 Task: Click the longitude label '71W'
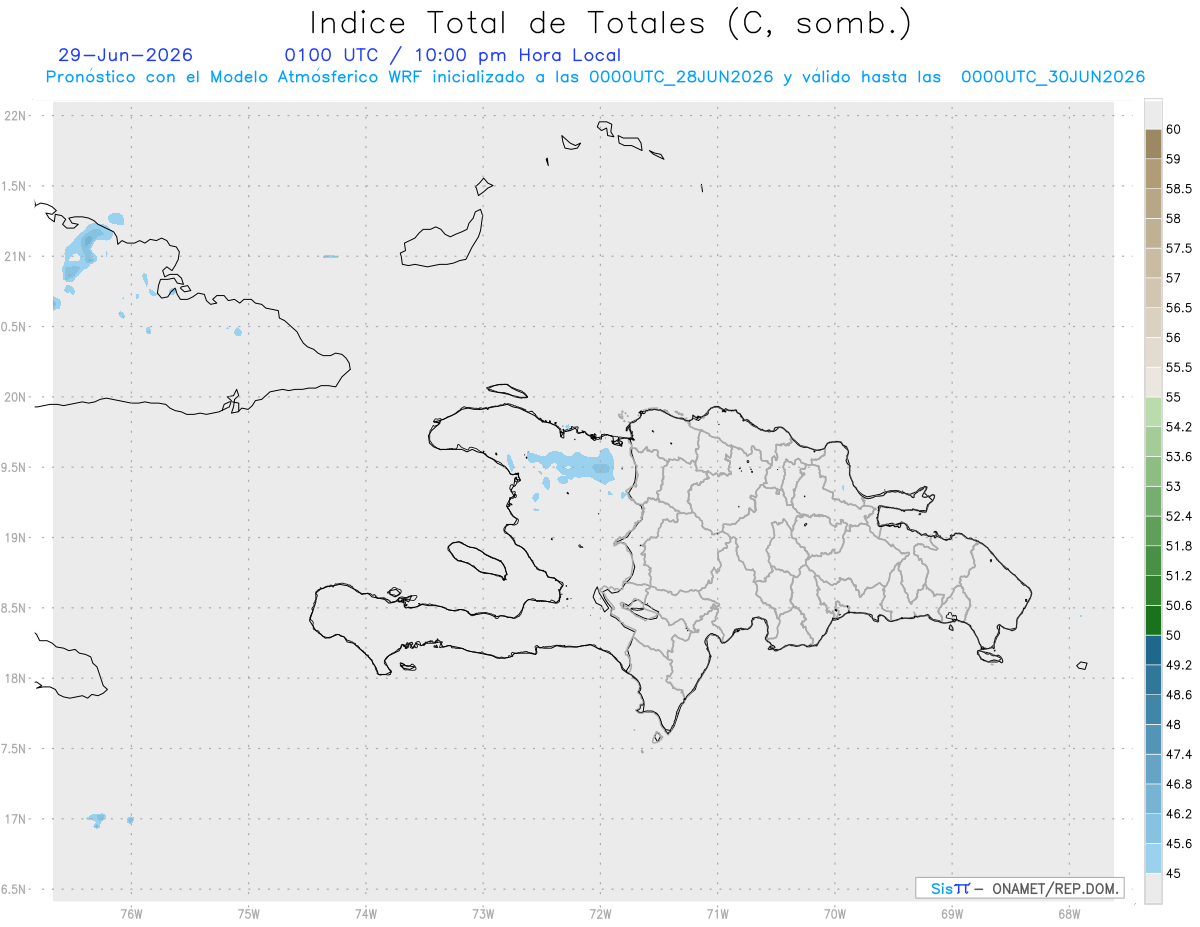[717, 913]
